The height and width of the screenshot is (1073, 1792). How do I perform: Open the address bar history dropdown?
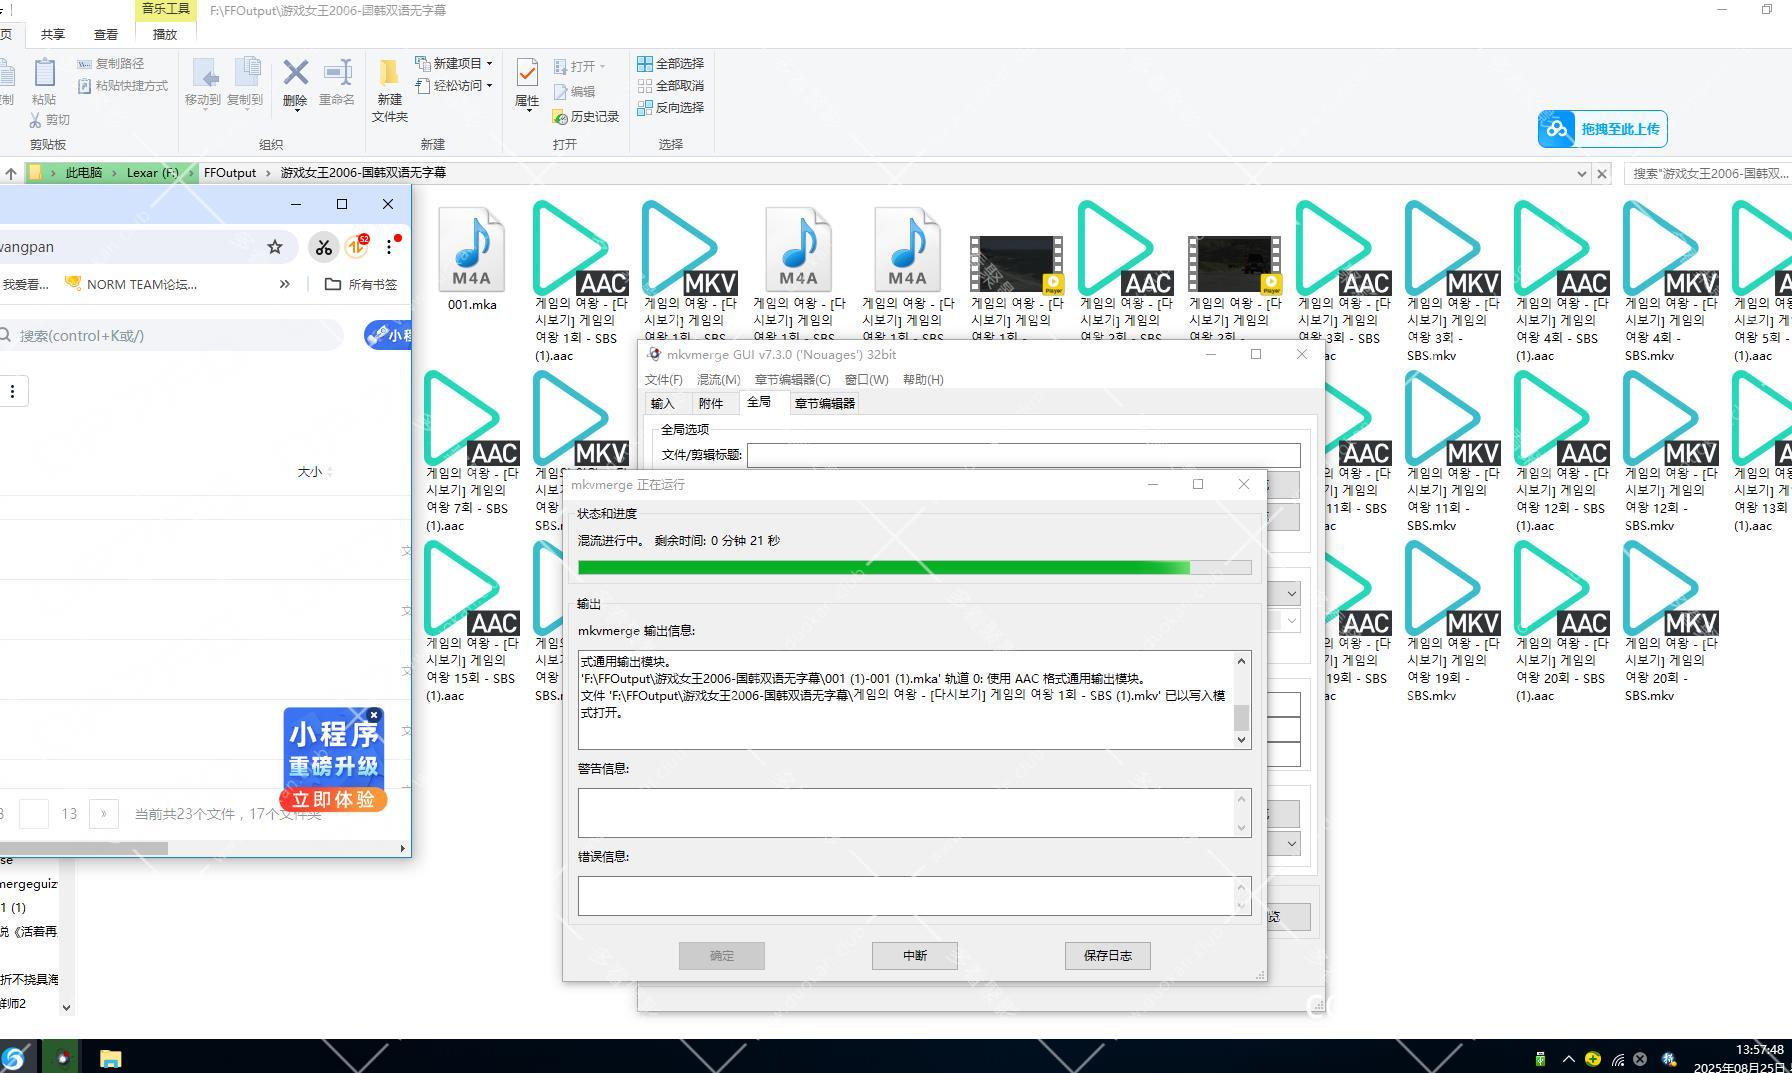[1581, 173]
